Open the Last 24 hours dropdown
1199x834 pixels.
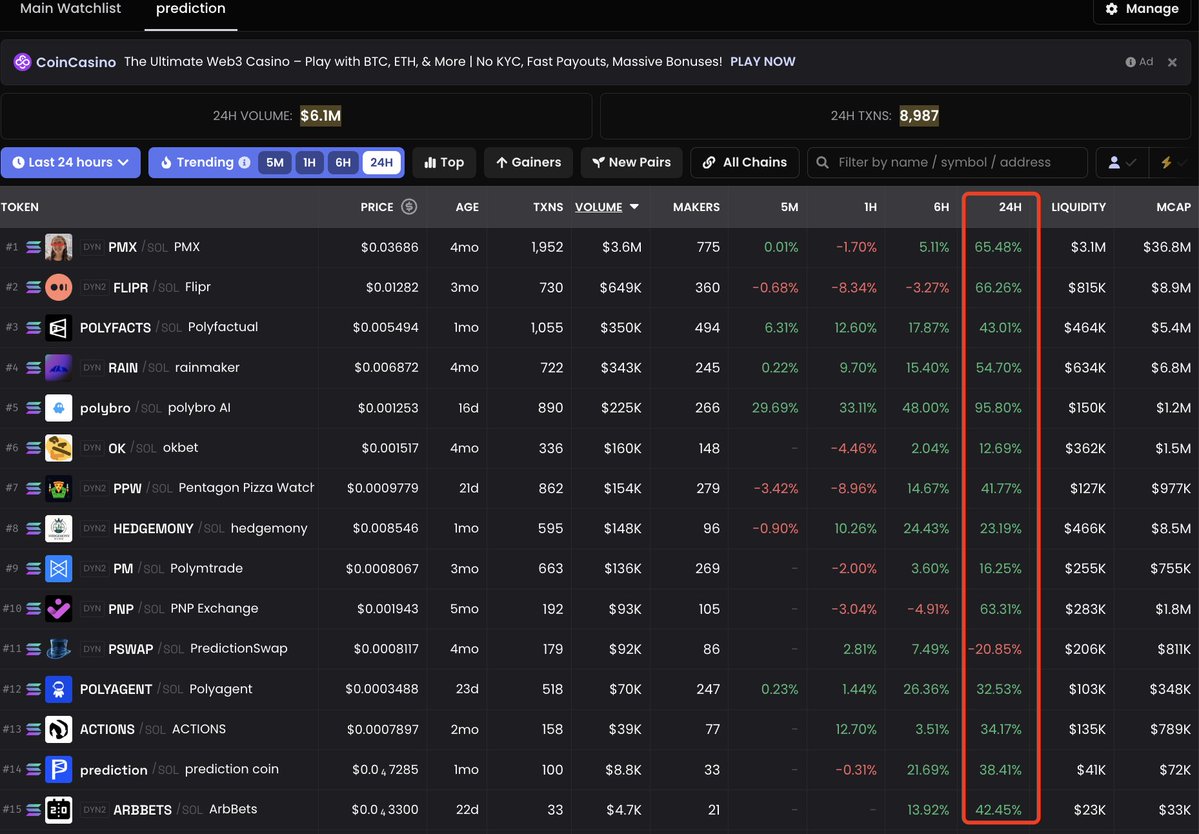coord(71,162)
